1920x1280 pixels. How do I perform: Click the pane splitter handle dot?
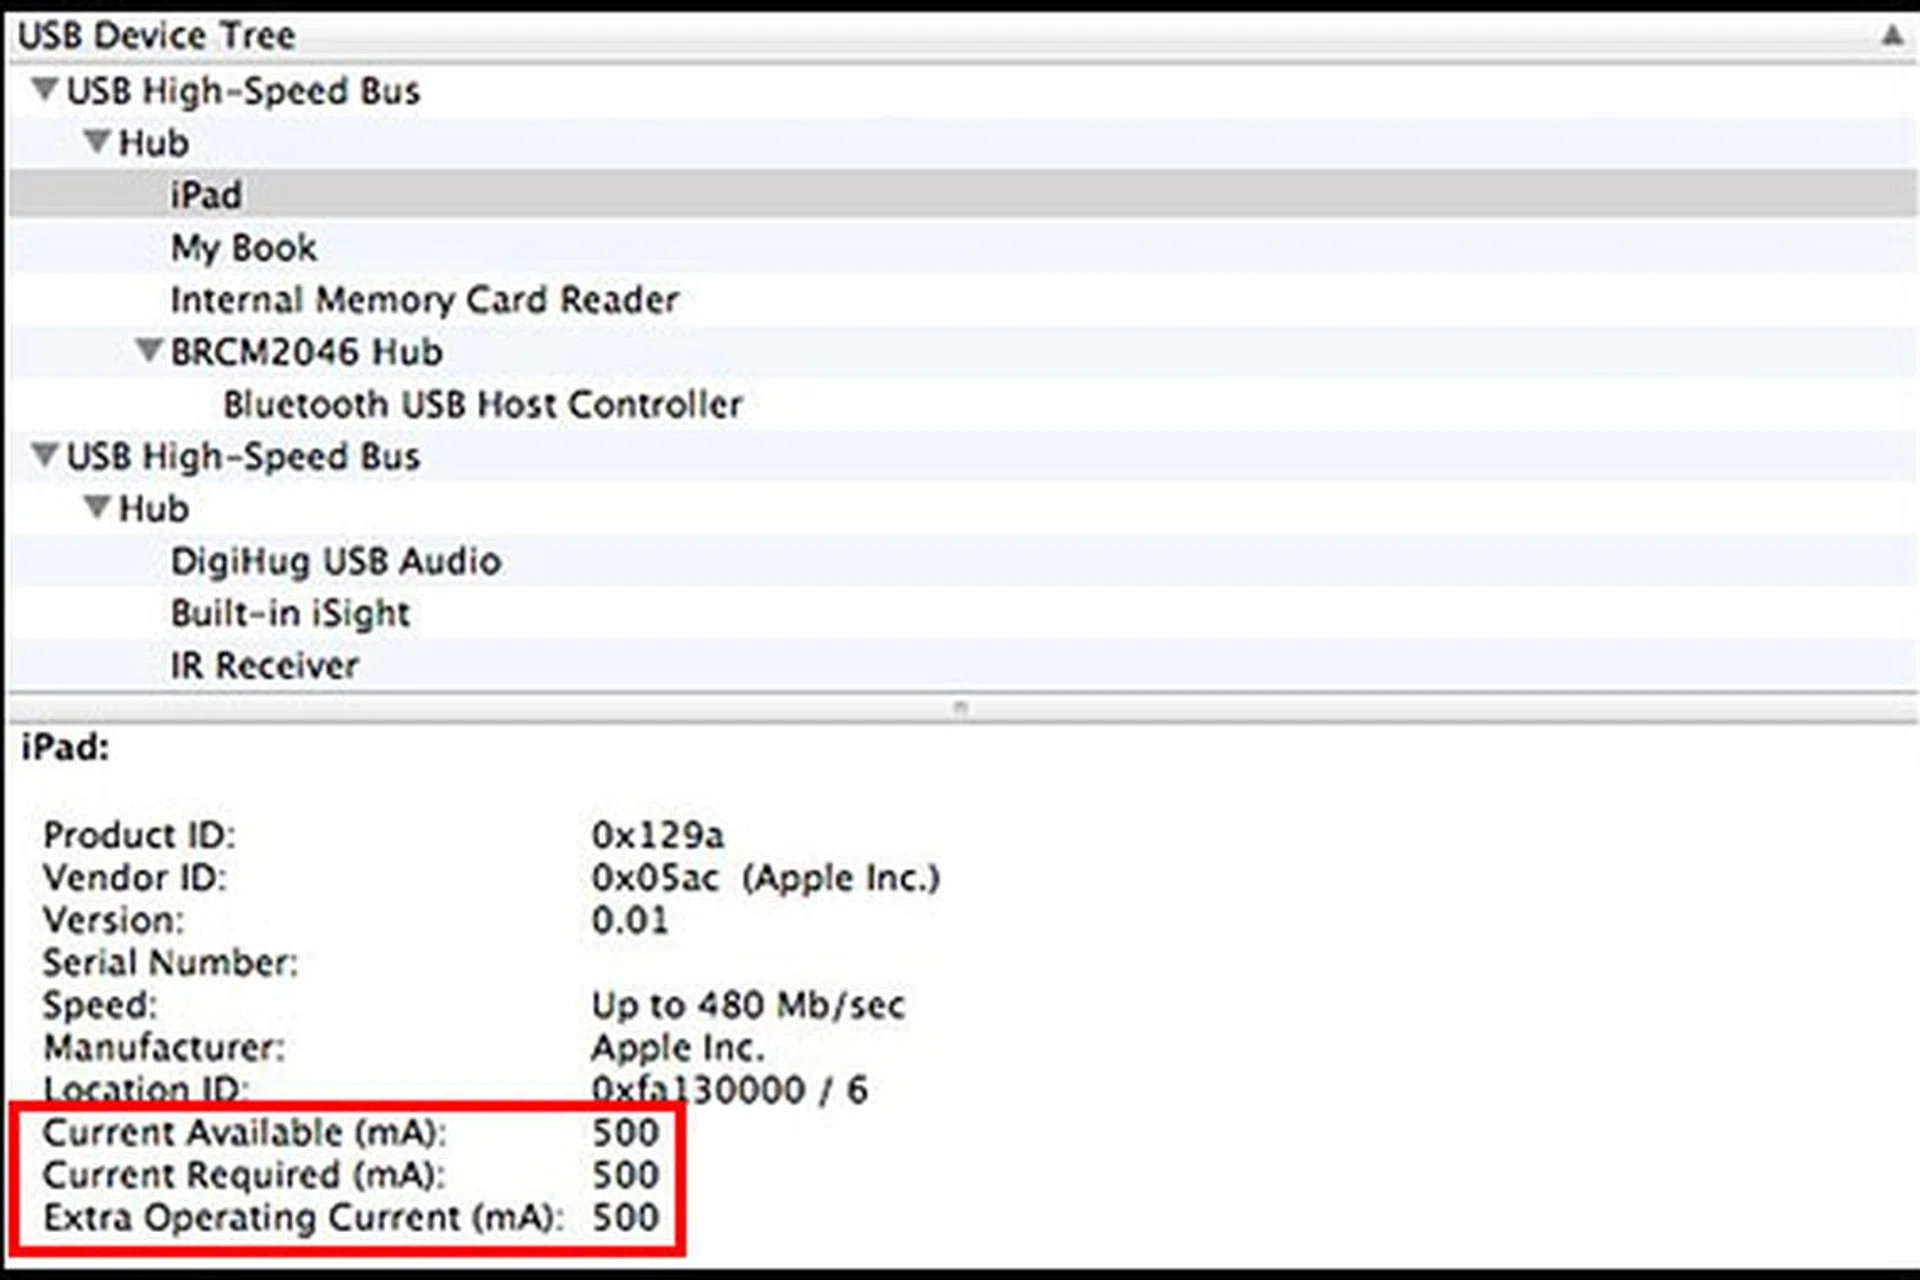point(960,708)
